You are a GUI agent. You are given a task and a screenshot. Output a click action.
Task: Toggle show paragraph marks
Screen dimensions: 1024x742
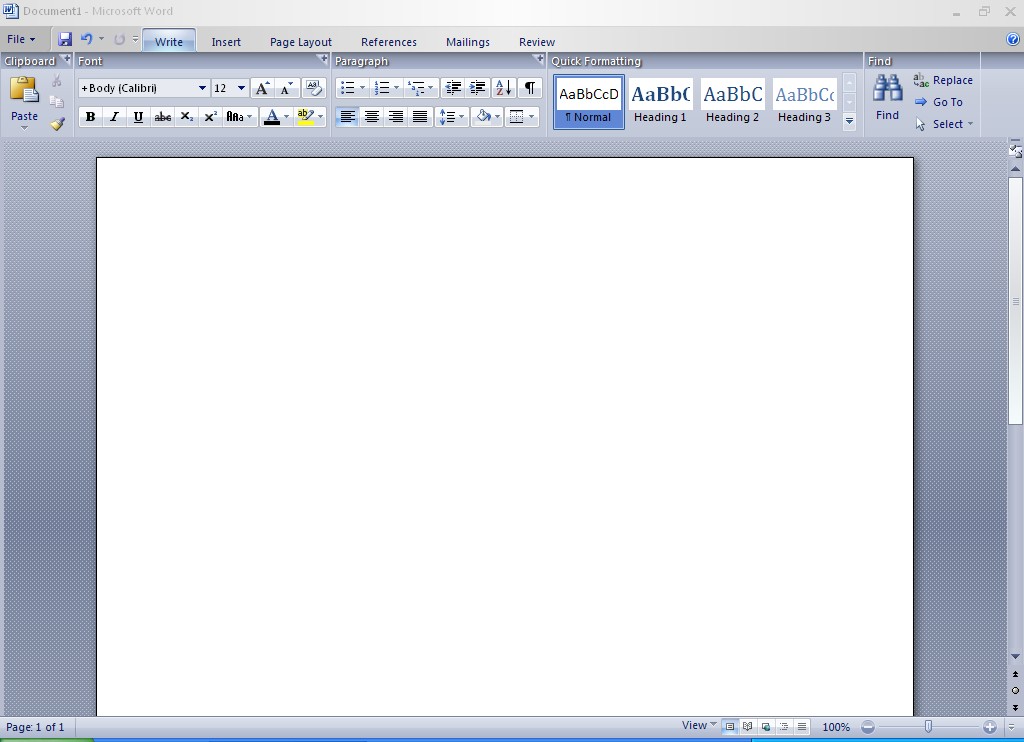(x=530, y=88)
